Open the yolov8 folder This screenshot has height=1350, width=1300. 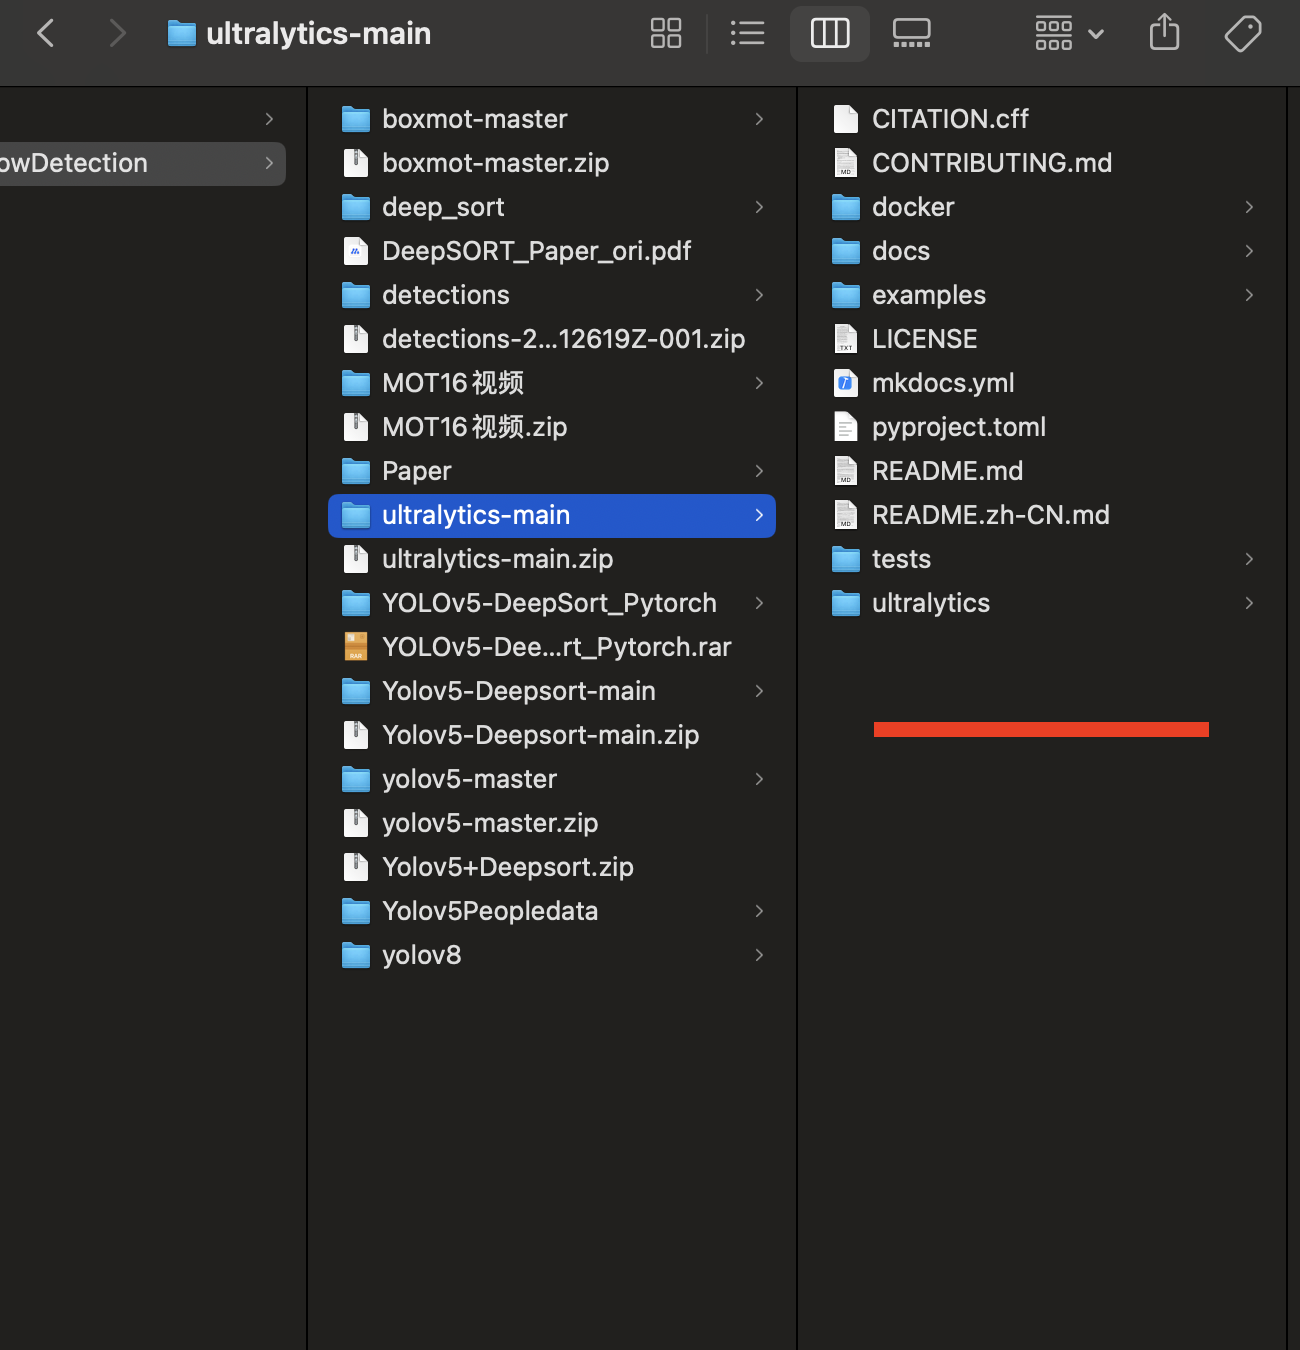coord(421,955)
